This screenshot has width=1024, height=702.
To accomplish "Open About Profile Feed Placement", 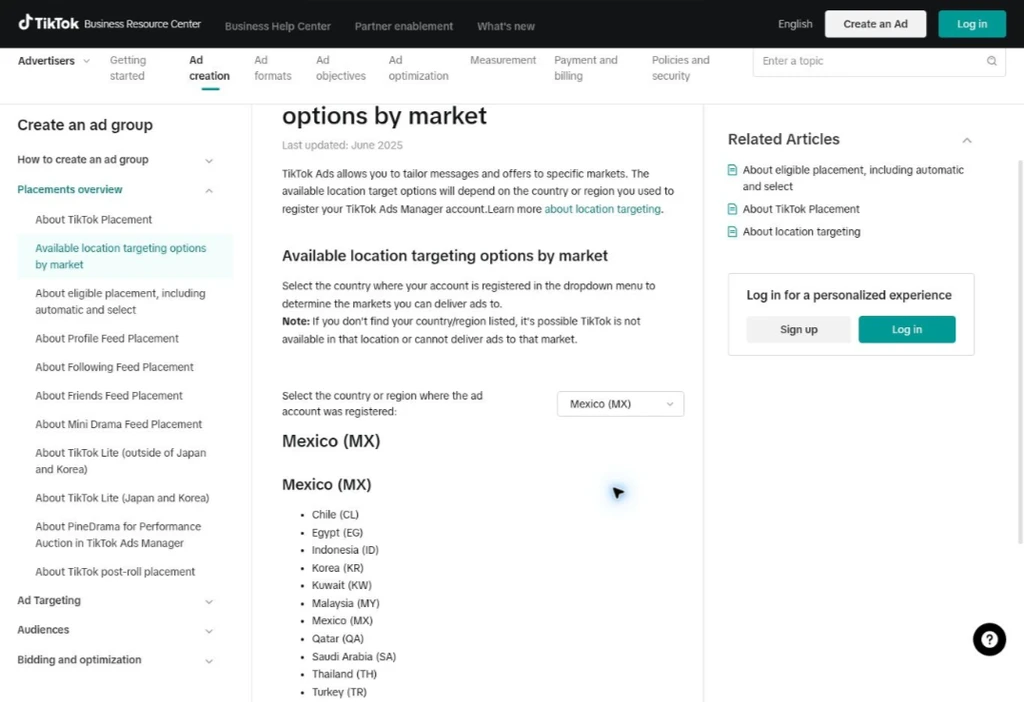I will [x=106, y=338].
